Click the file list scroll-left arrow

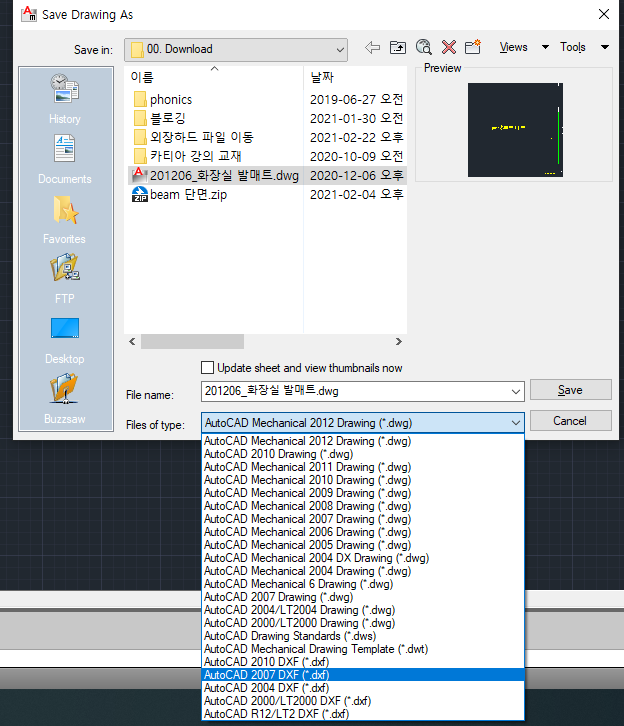point(132,342)
